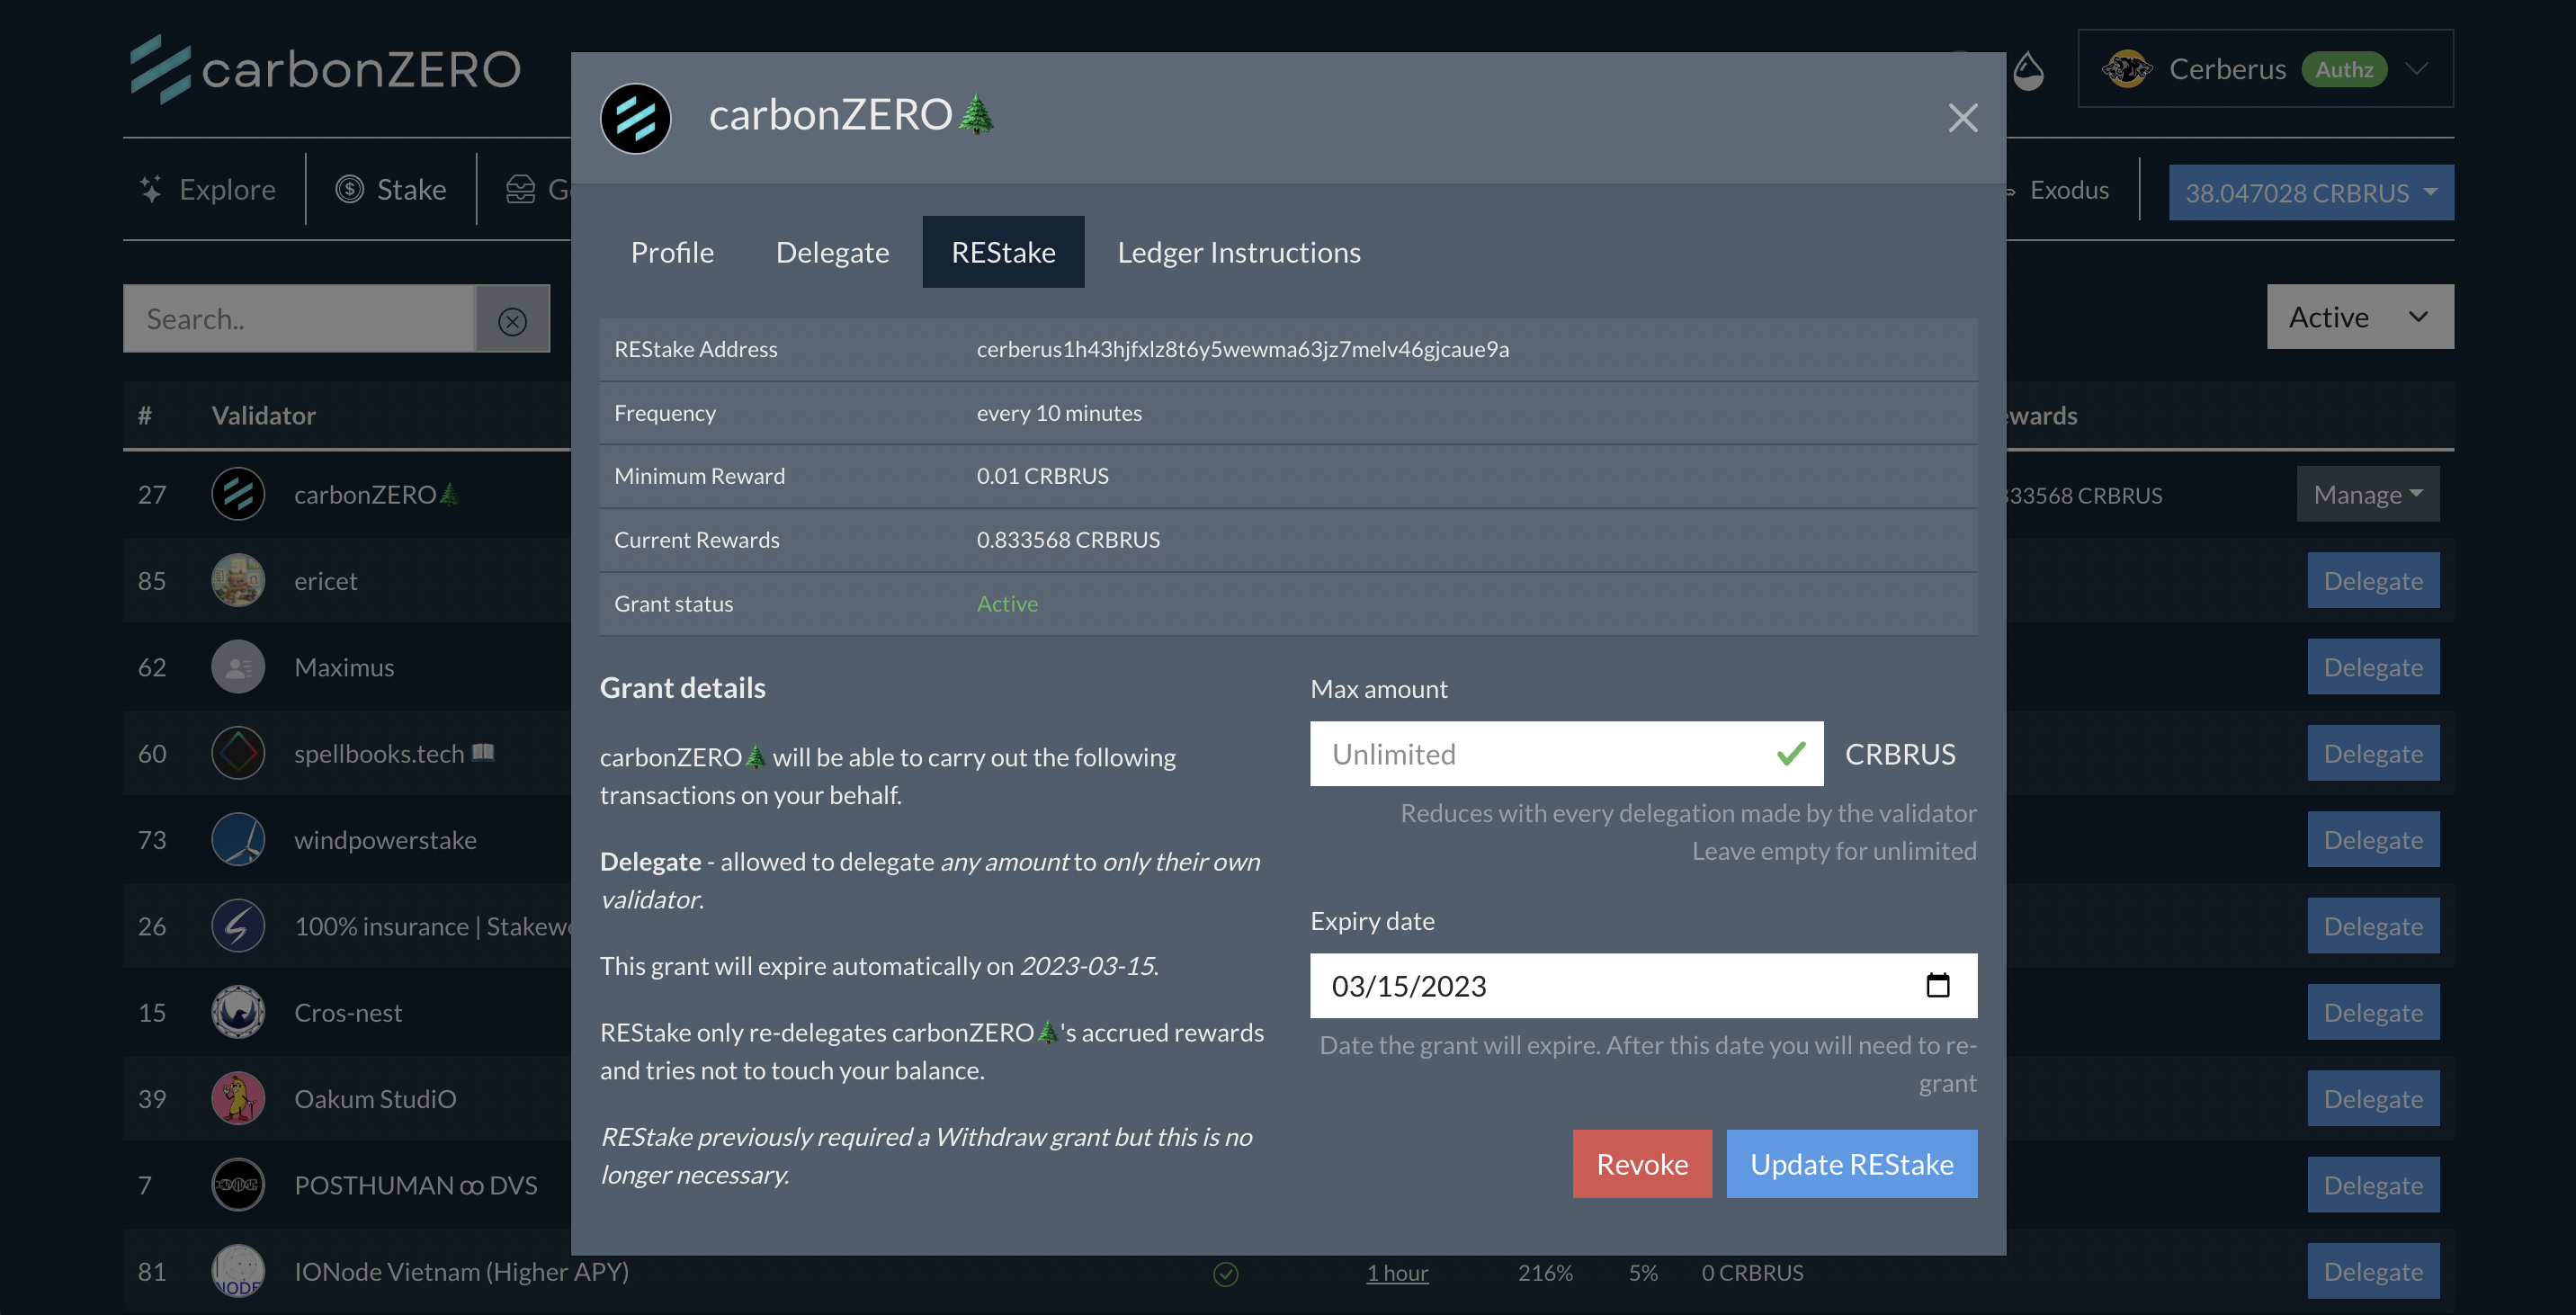Click the Validator column header
This screenshot has width=2576, height=1315.
[263, 415]
